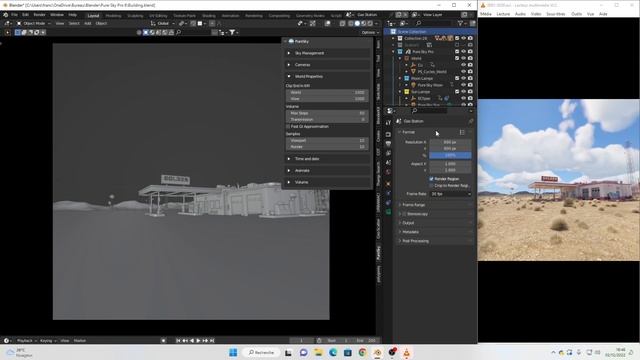Image resolution: width=640 pixels, height=360 pixels.
Task: Enable Crop to Render Region checkbox
Action: pos(431,186)
